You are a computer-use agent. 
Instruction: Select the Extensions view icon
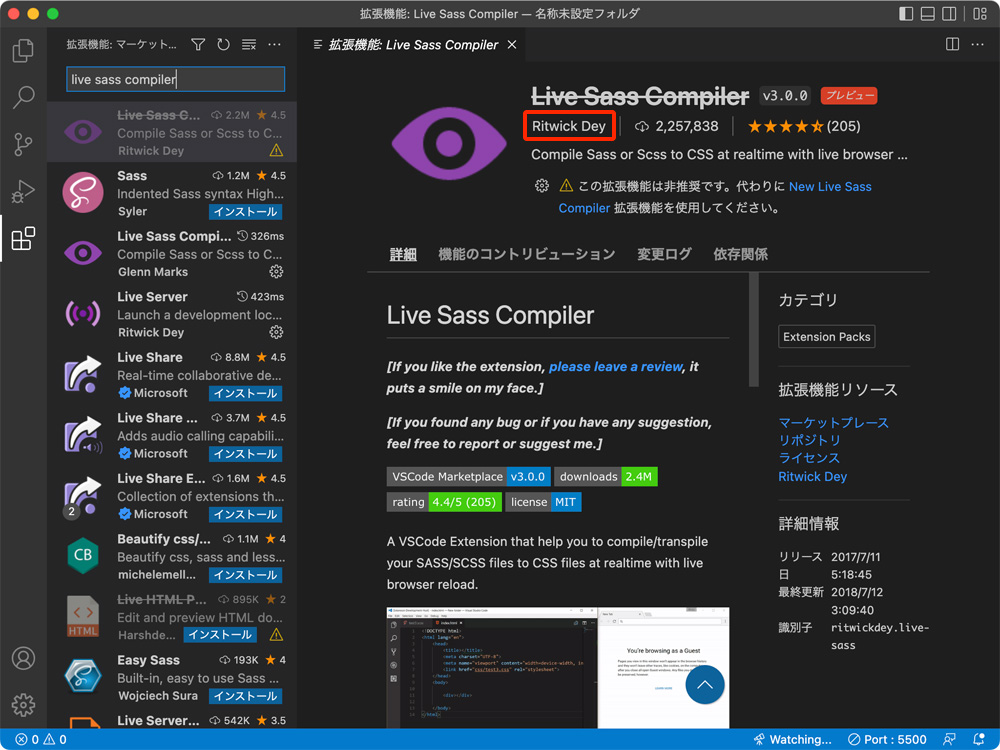pos(23,239)
